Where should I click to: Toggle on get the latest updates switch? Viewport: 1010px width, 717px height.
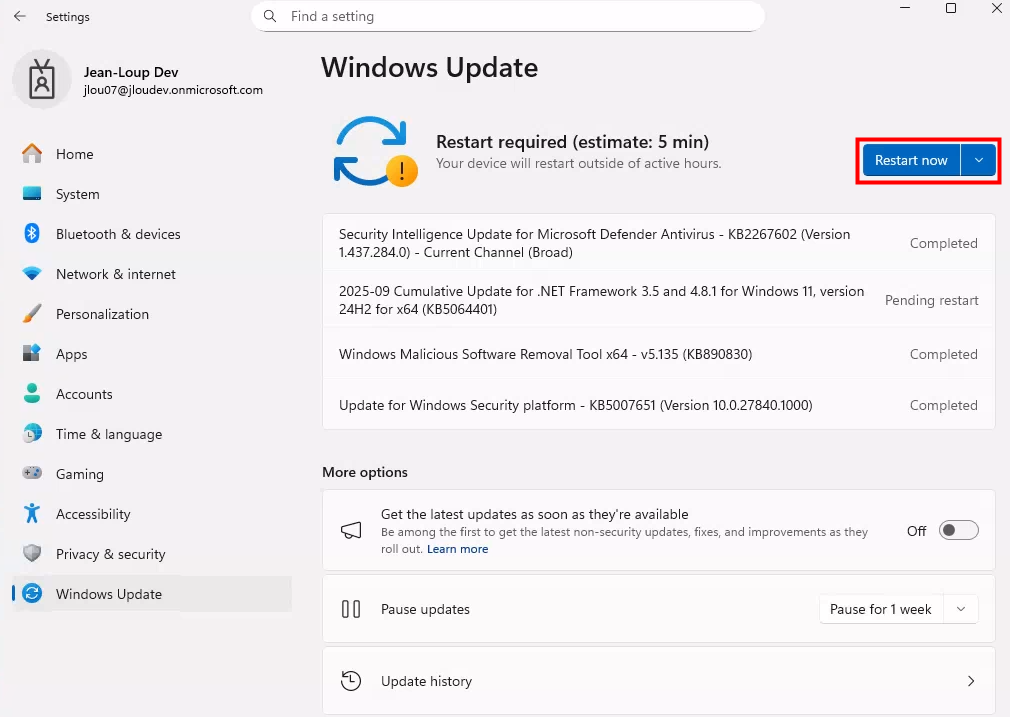point(958,531)
